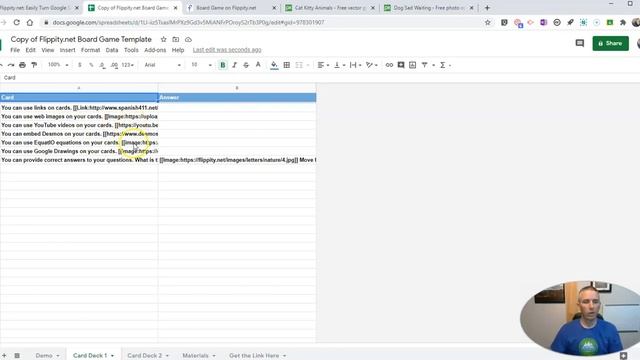
Task: Toggle Italic formatting
Action: pyautogui.click(x=234, y=65)
